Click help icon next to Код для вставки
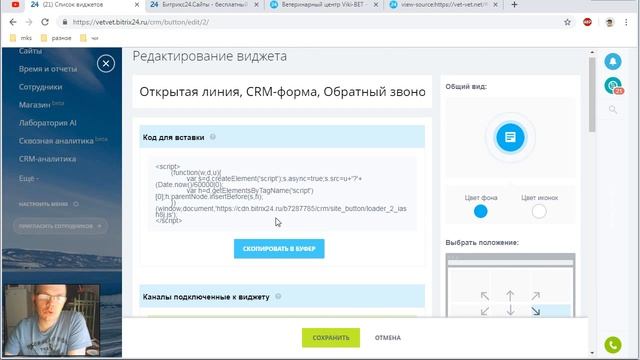 click(213, 137)
